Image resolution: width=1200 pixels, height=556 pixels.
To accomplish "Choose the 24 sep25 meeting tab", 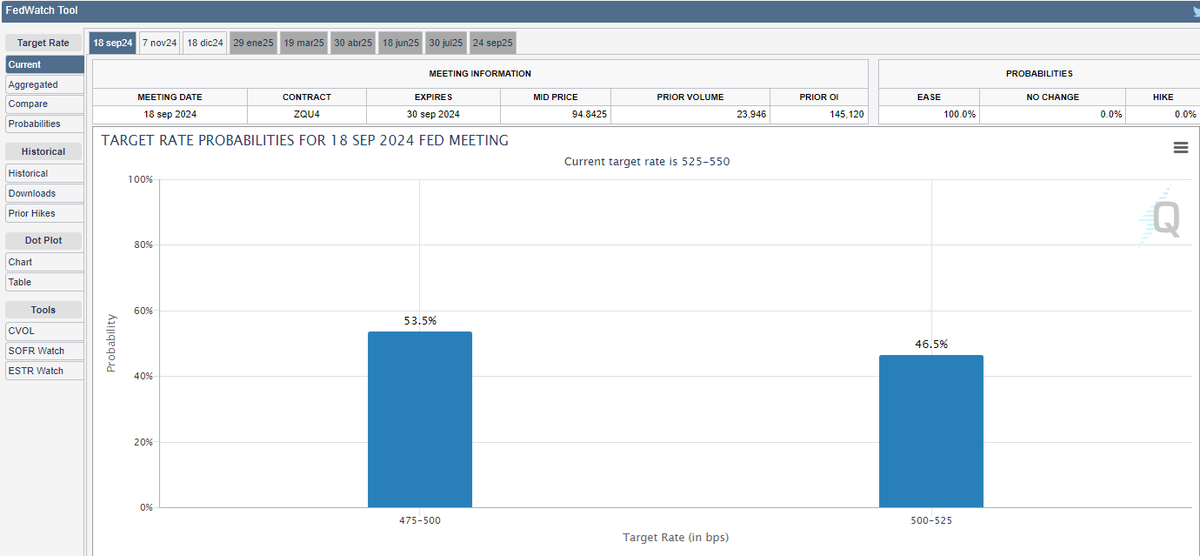I will 493,43.
